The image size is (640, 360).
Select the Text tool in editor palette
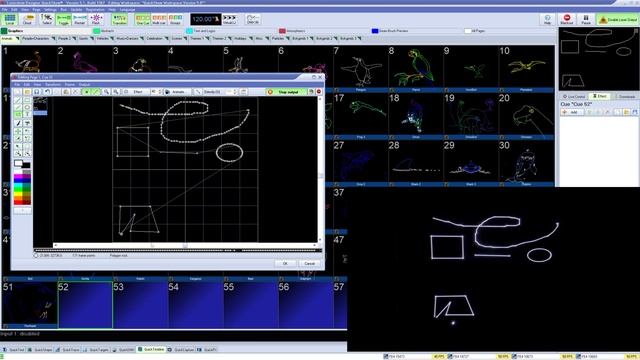coord(27,115)
